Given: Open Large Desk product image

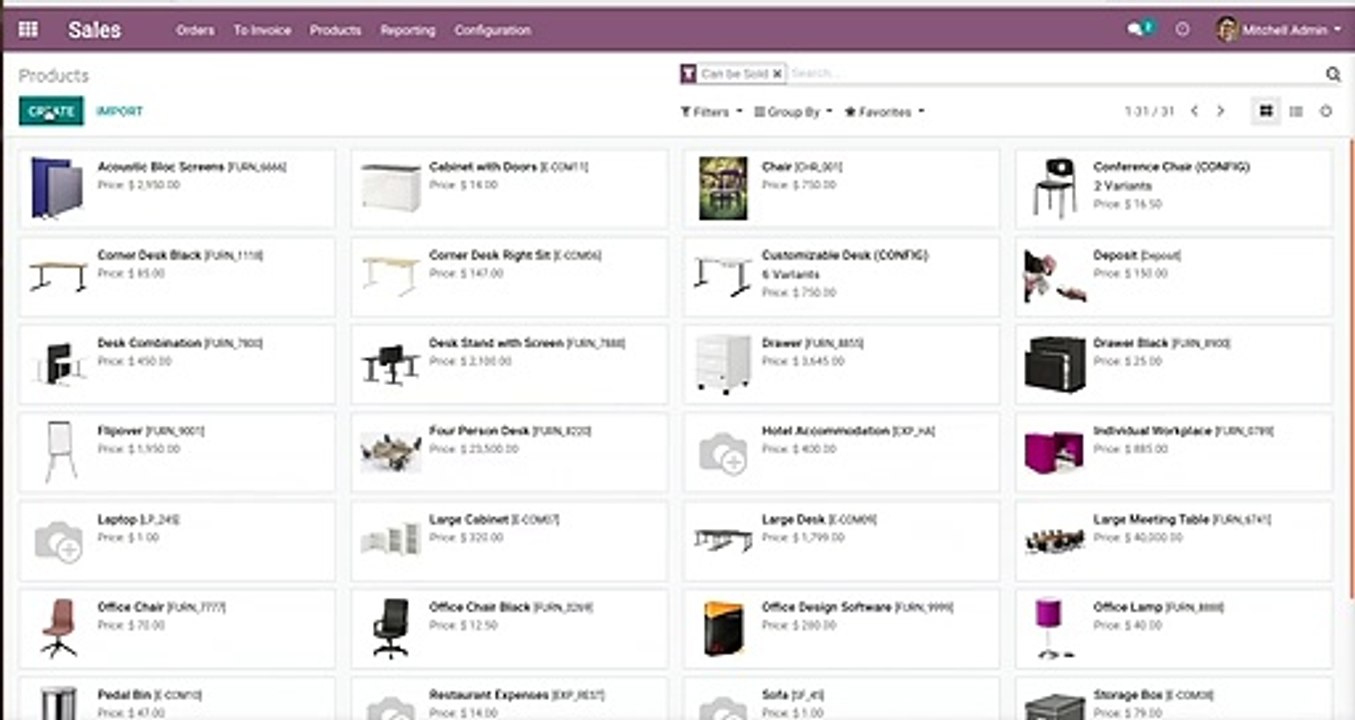Looking at the screenshot, I should pyautogui.click(x=723, y=540).
